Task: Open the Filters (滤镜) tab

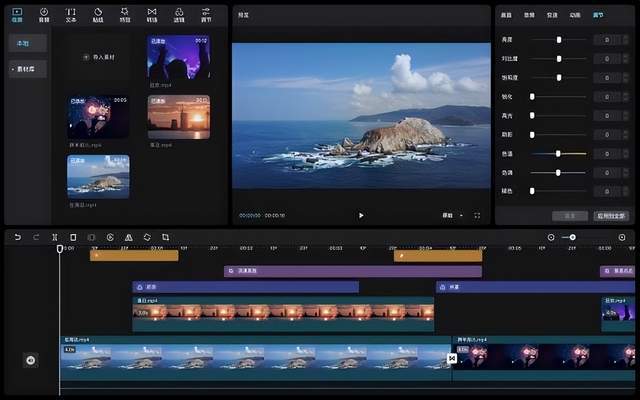Action: point(179,14)
